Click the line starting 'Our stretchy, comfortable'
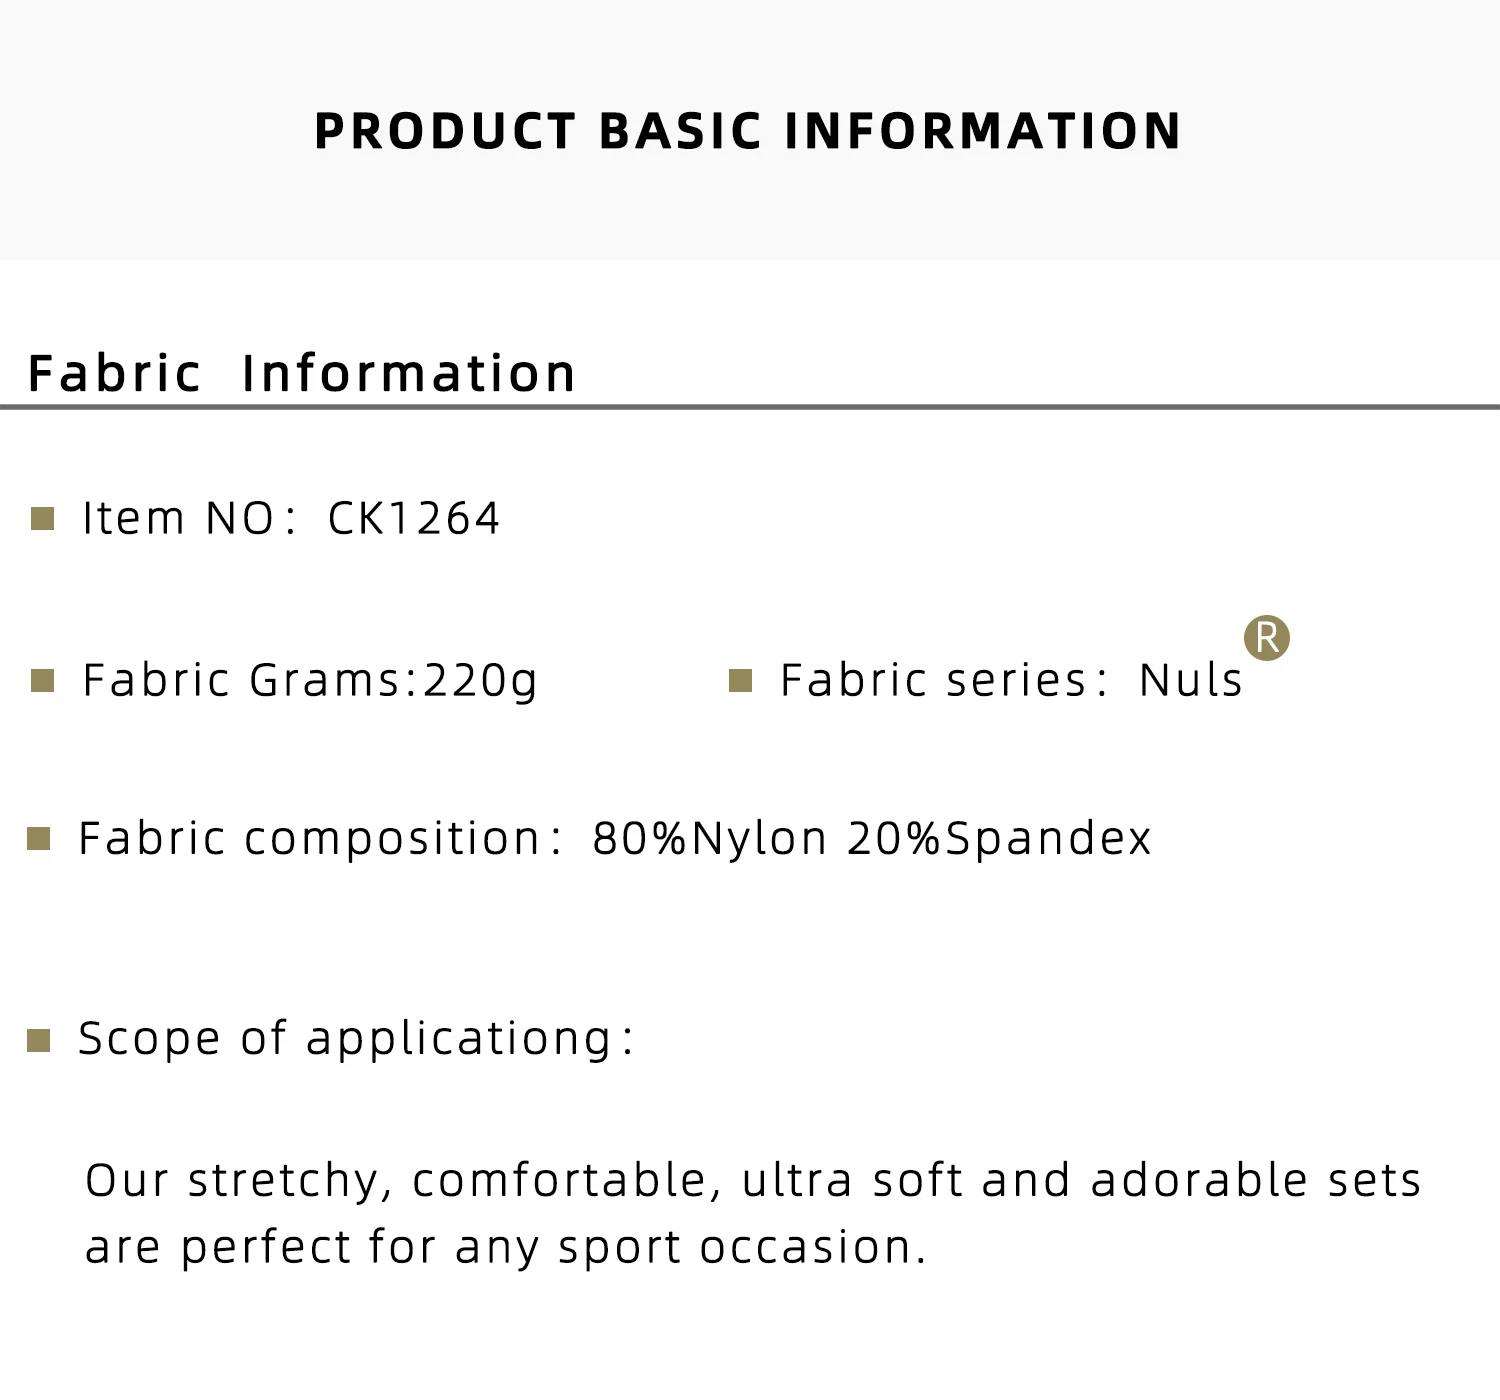Viewport: 1500px width, 1400px height. coord(753,1181)
